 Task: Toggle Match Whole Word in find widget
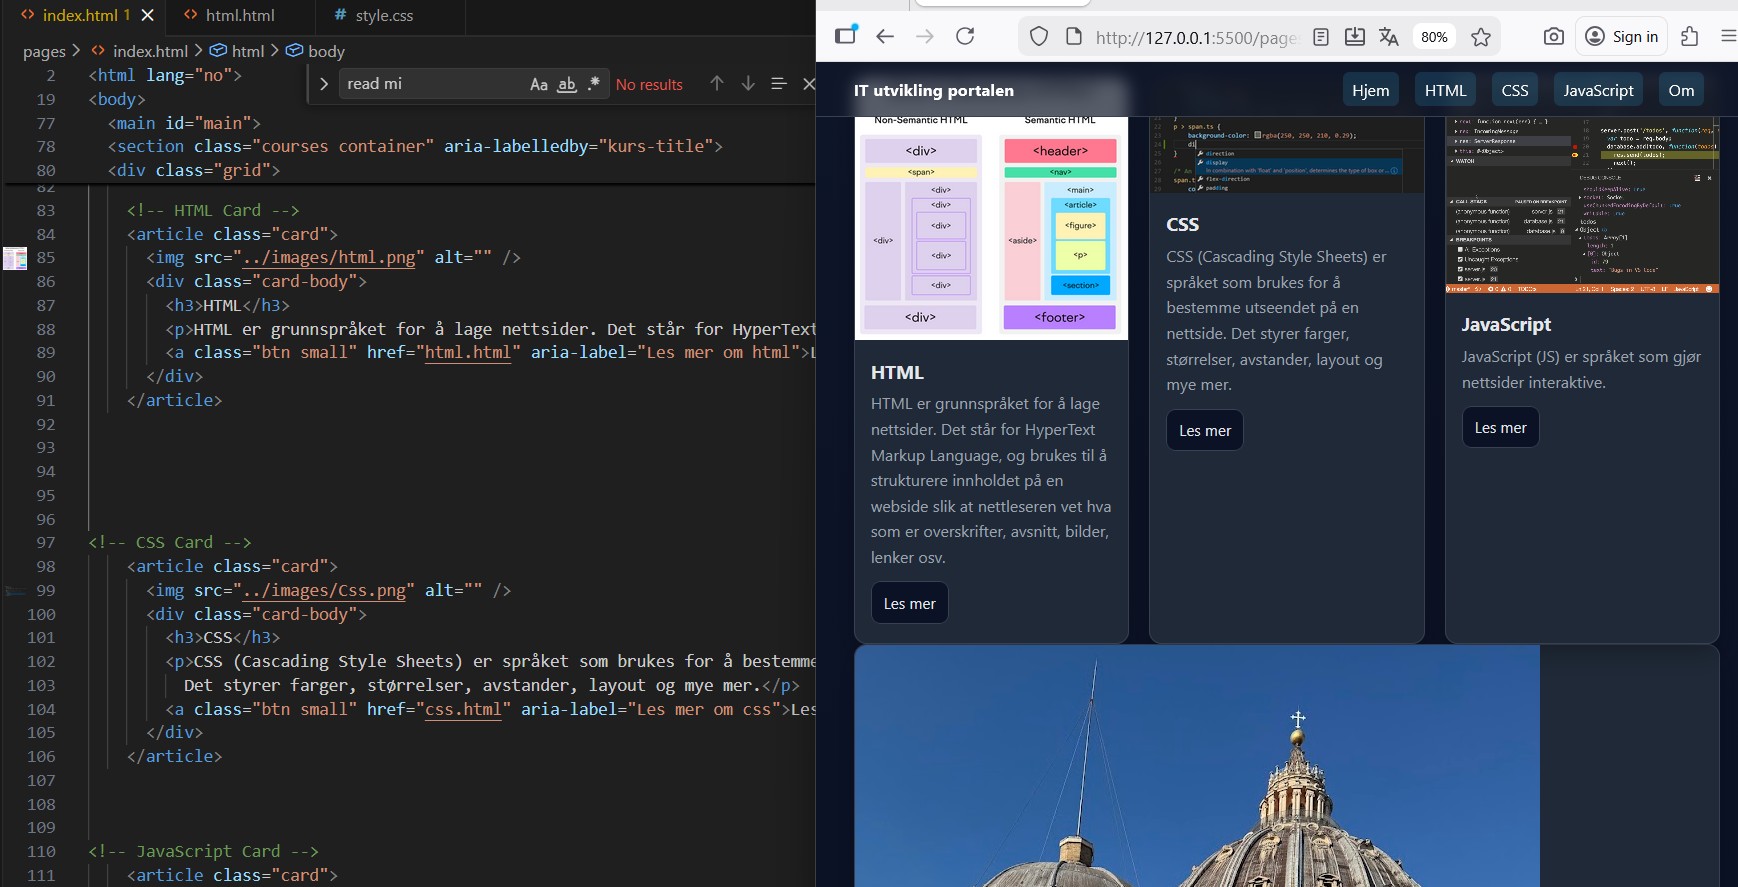pos(567,84)
